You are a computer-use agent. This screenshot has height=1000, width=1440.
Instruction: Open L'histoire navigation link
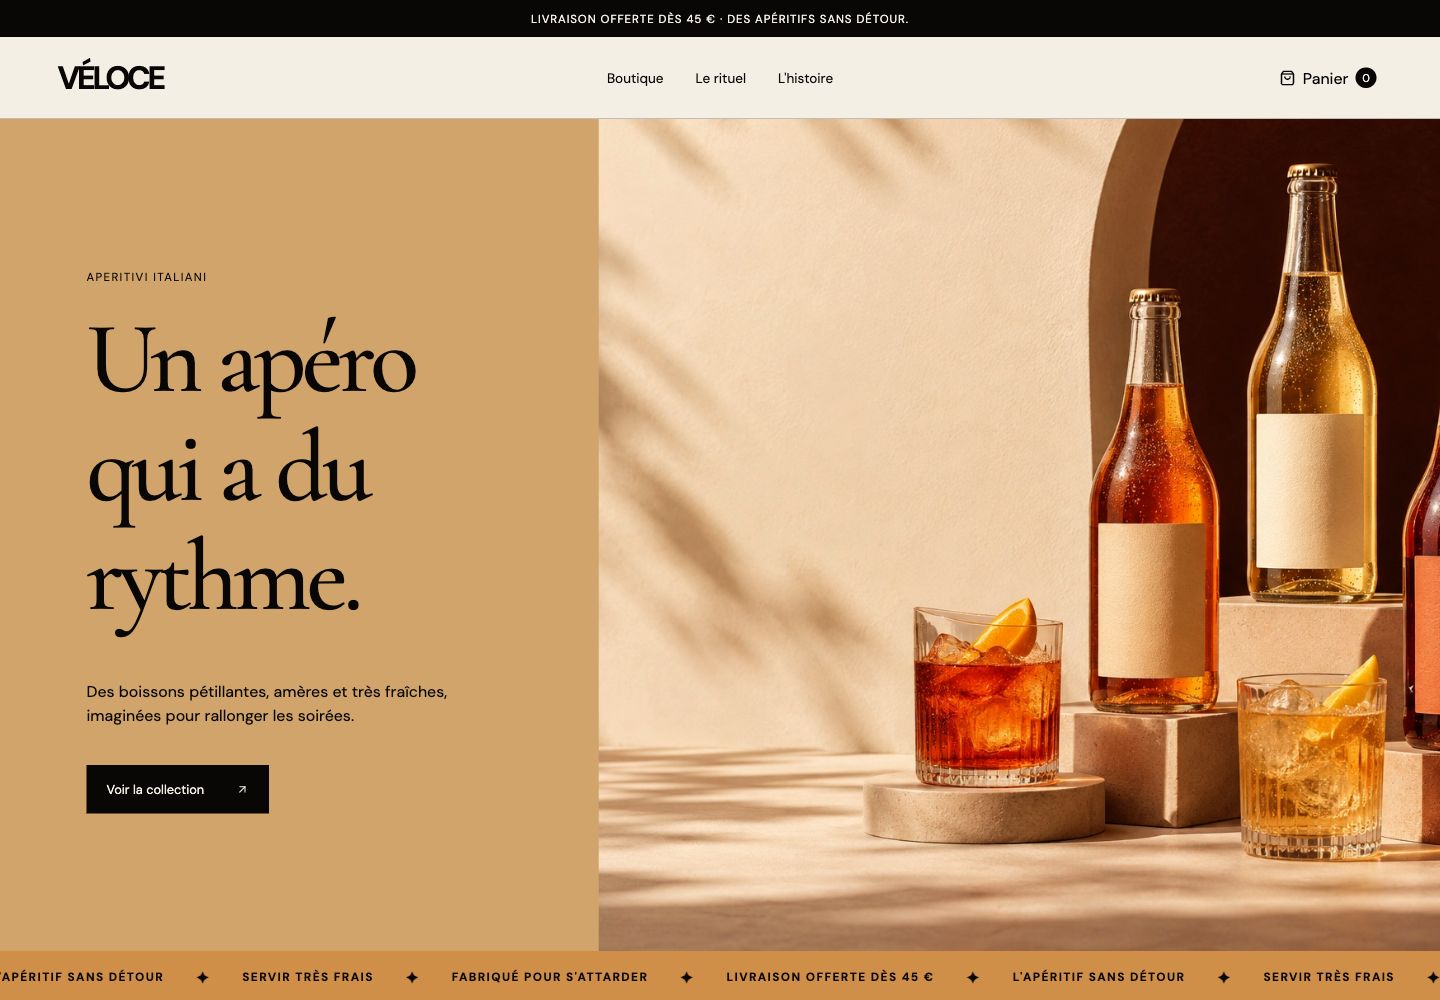[x=805, y=78]
